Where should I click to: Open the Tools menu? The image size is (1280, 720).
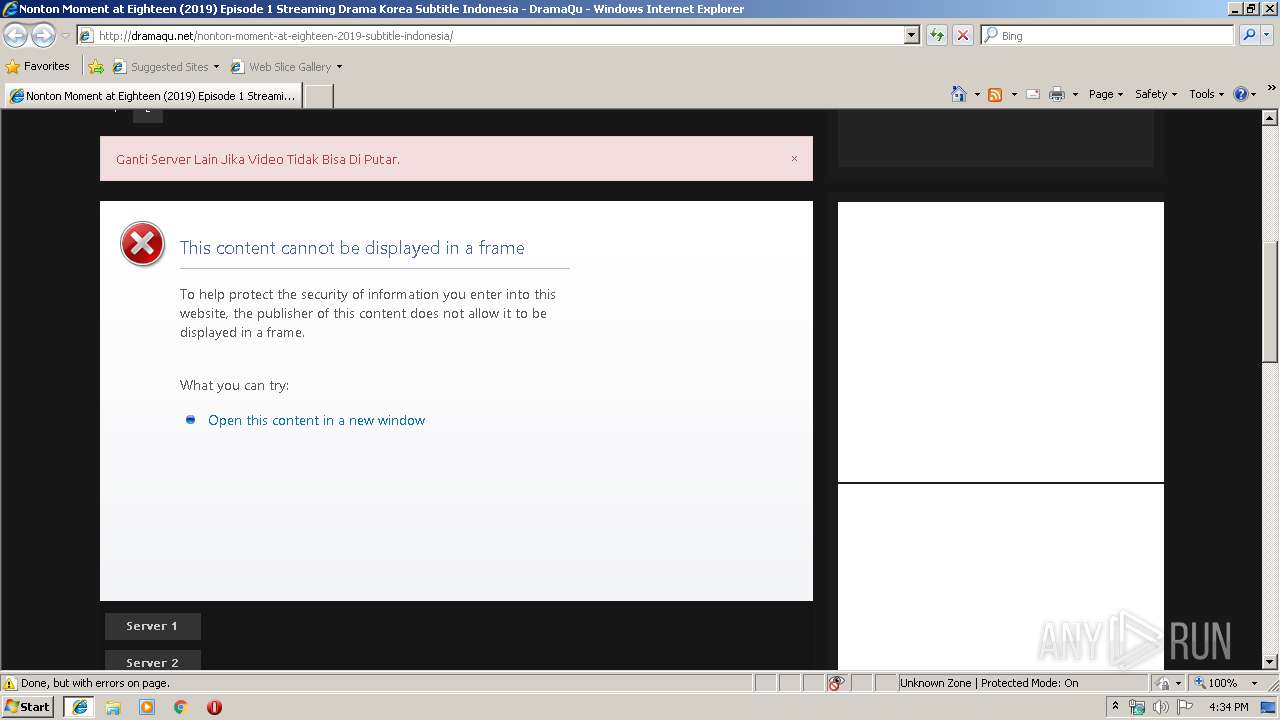(1206, 94)
